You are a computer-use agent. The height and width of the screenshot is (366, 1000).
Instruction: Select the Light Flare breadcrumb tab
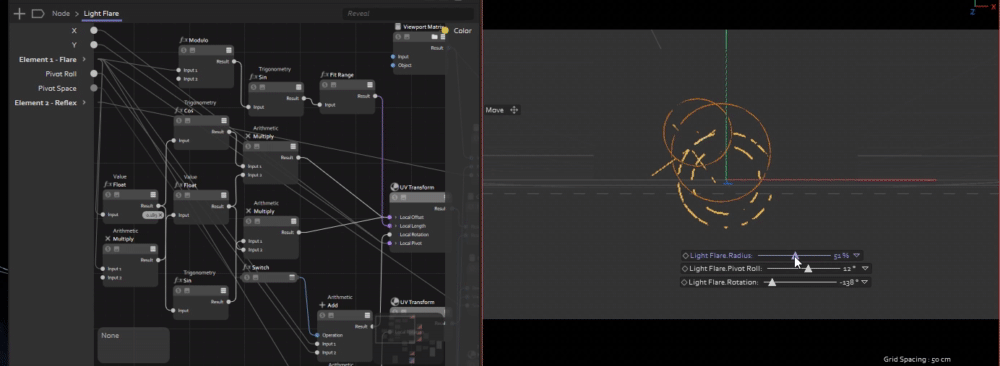click(101, 13)
